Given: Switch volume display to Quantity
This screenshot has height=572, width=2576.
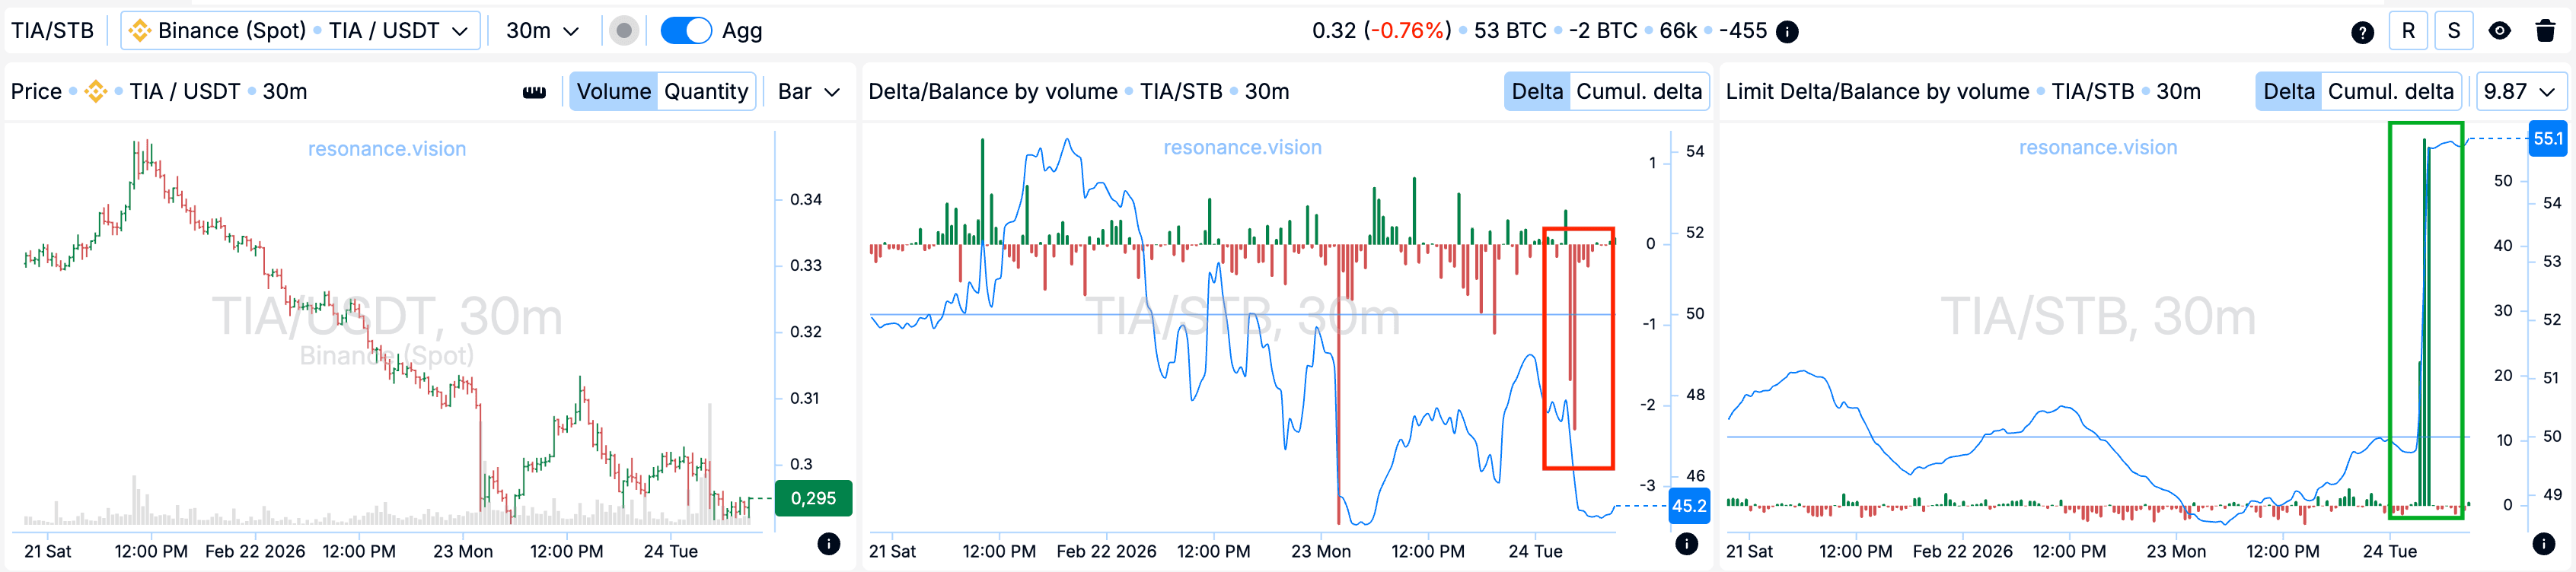Looking at the screenshot, I should [x=706, y=91].
